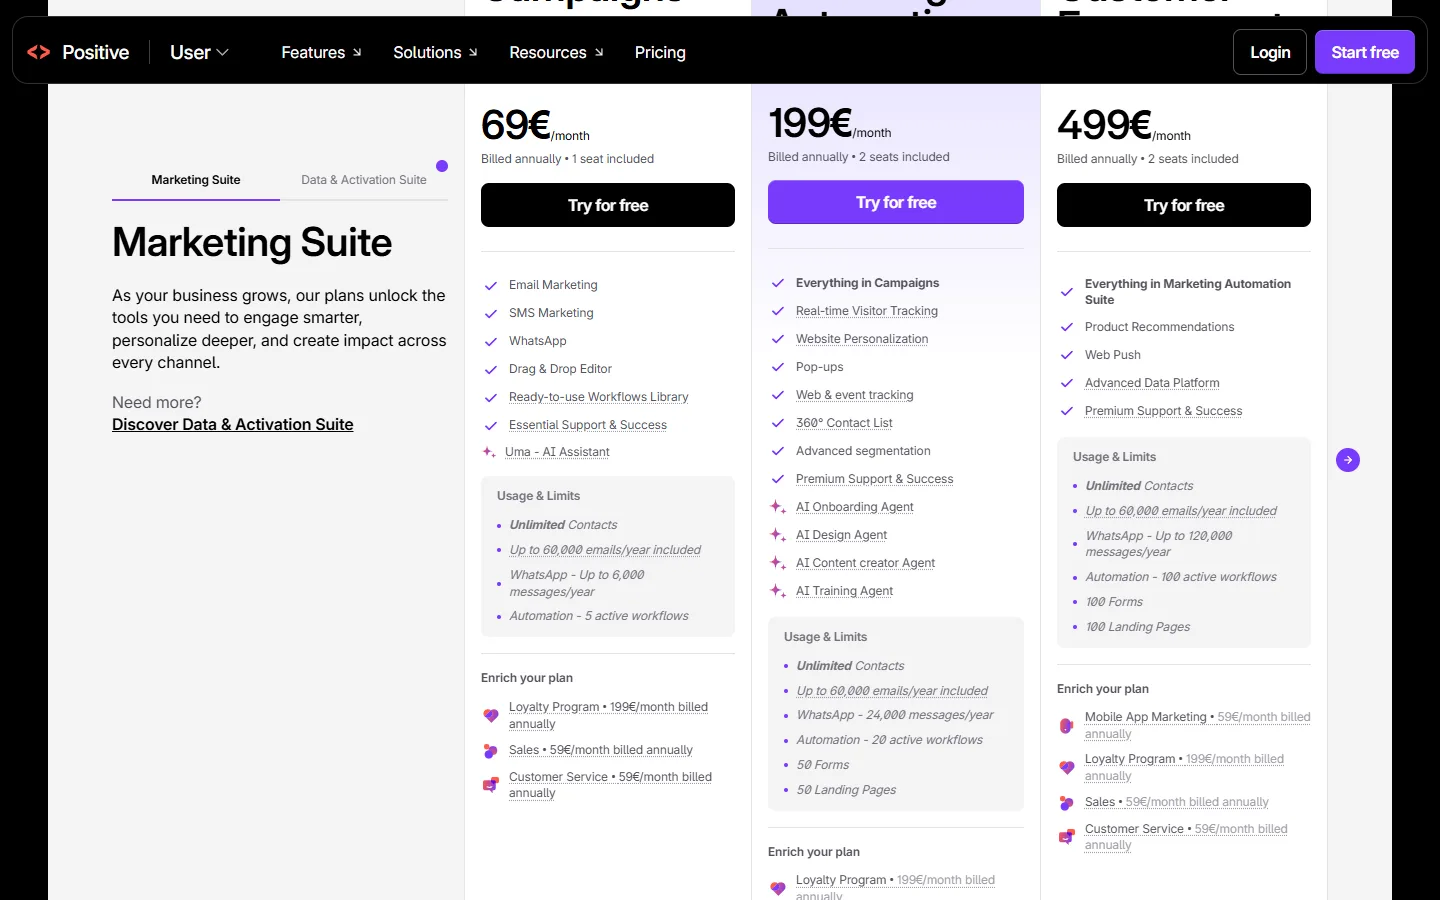The image size is (1440, 900).
Task: Click the Web & event tracking feature link
Action: tap(855, 395)
